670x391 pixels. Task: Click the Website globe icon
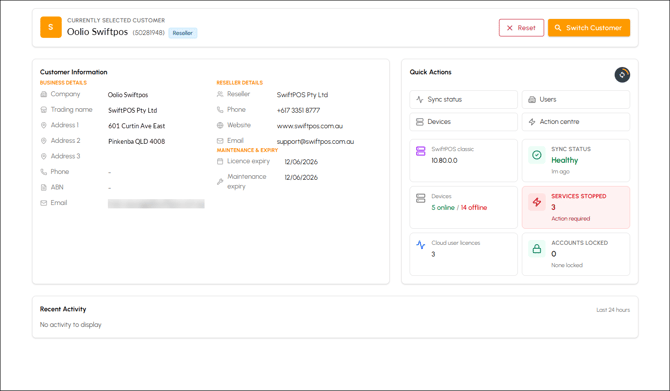click(220, 125)
